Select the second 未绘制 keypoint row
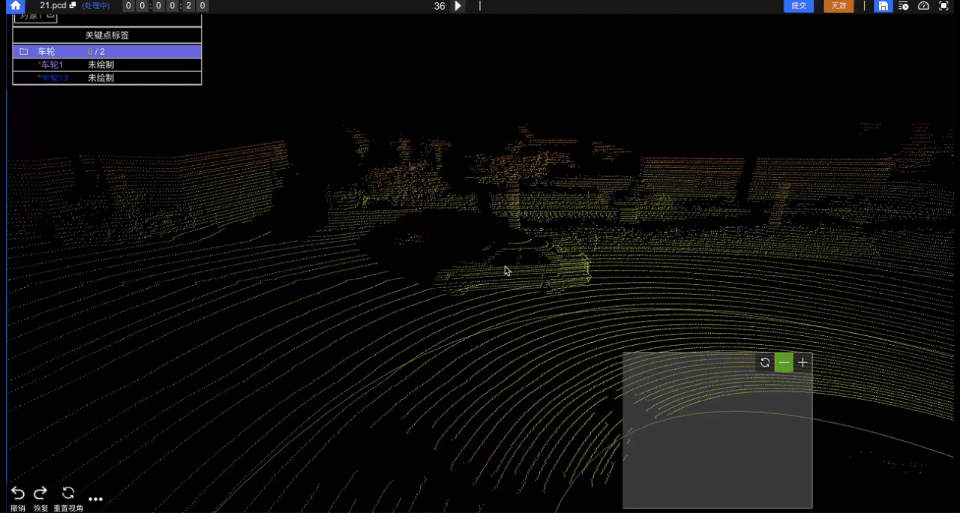 click(100, 78)
